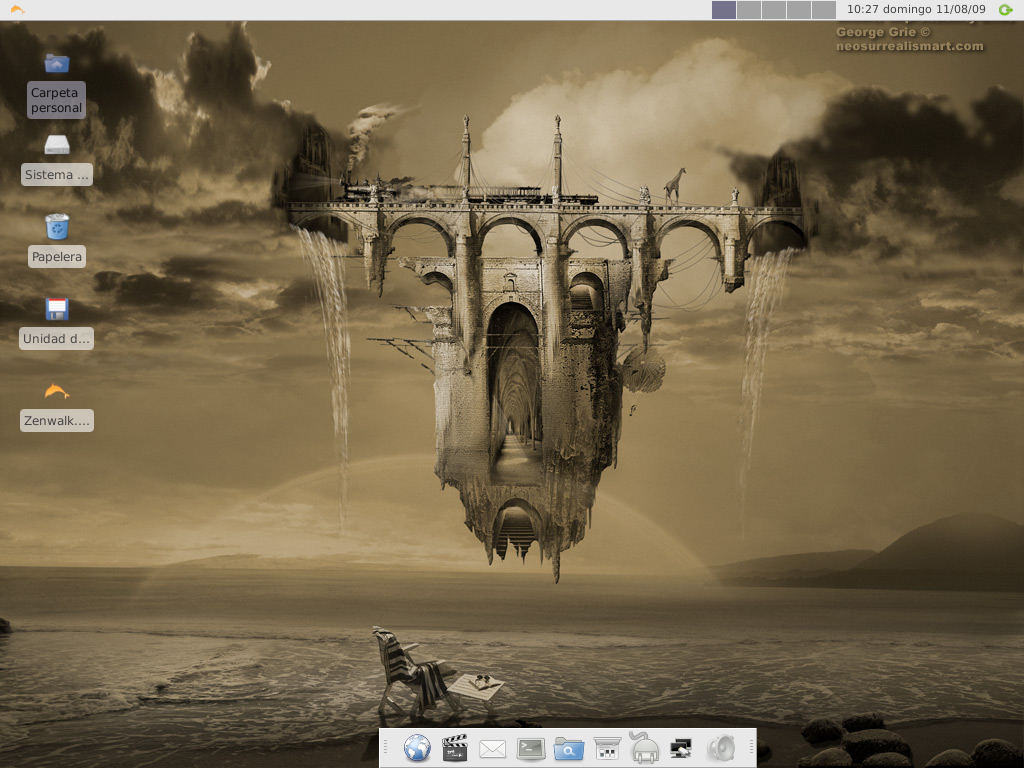Click the power plug icon in dock
The image size is (1024, 768).
[x=644, y=748]
